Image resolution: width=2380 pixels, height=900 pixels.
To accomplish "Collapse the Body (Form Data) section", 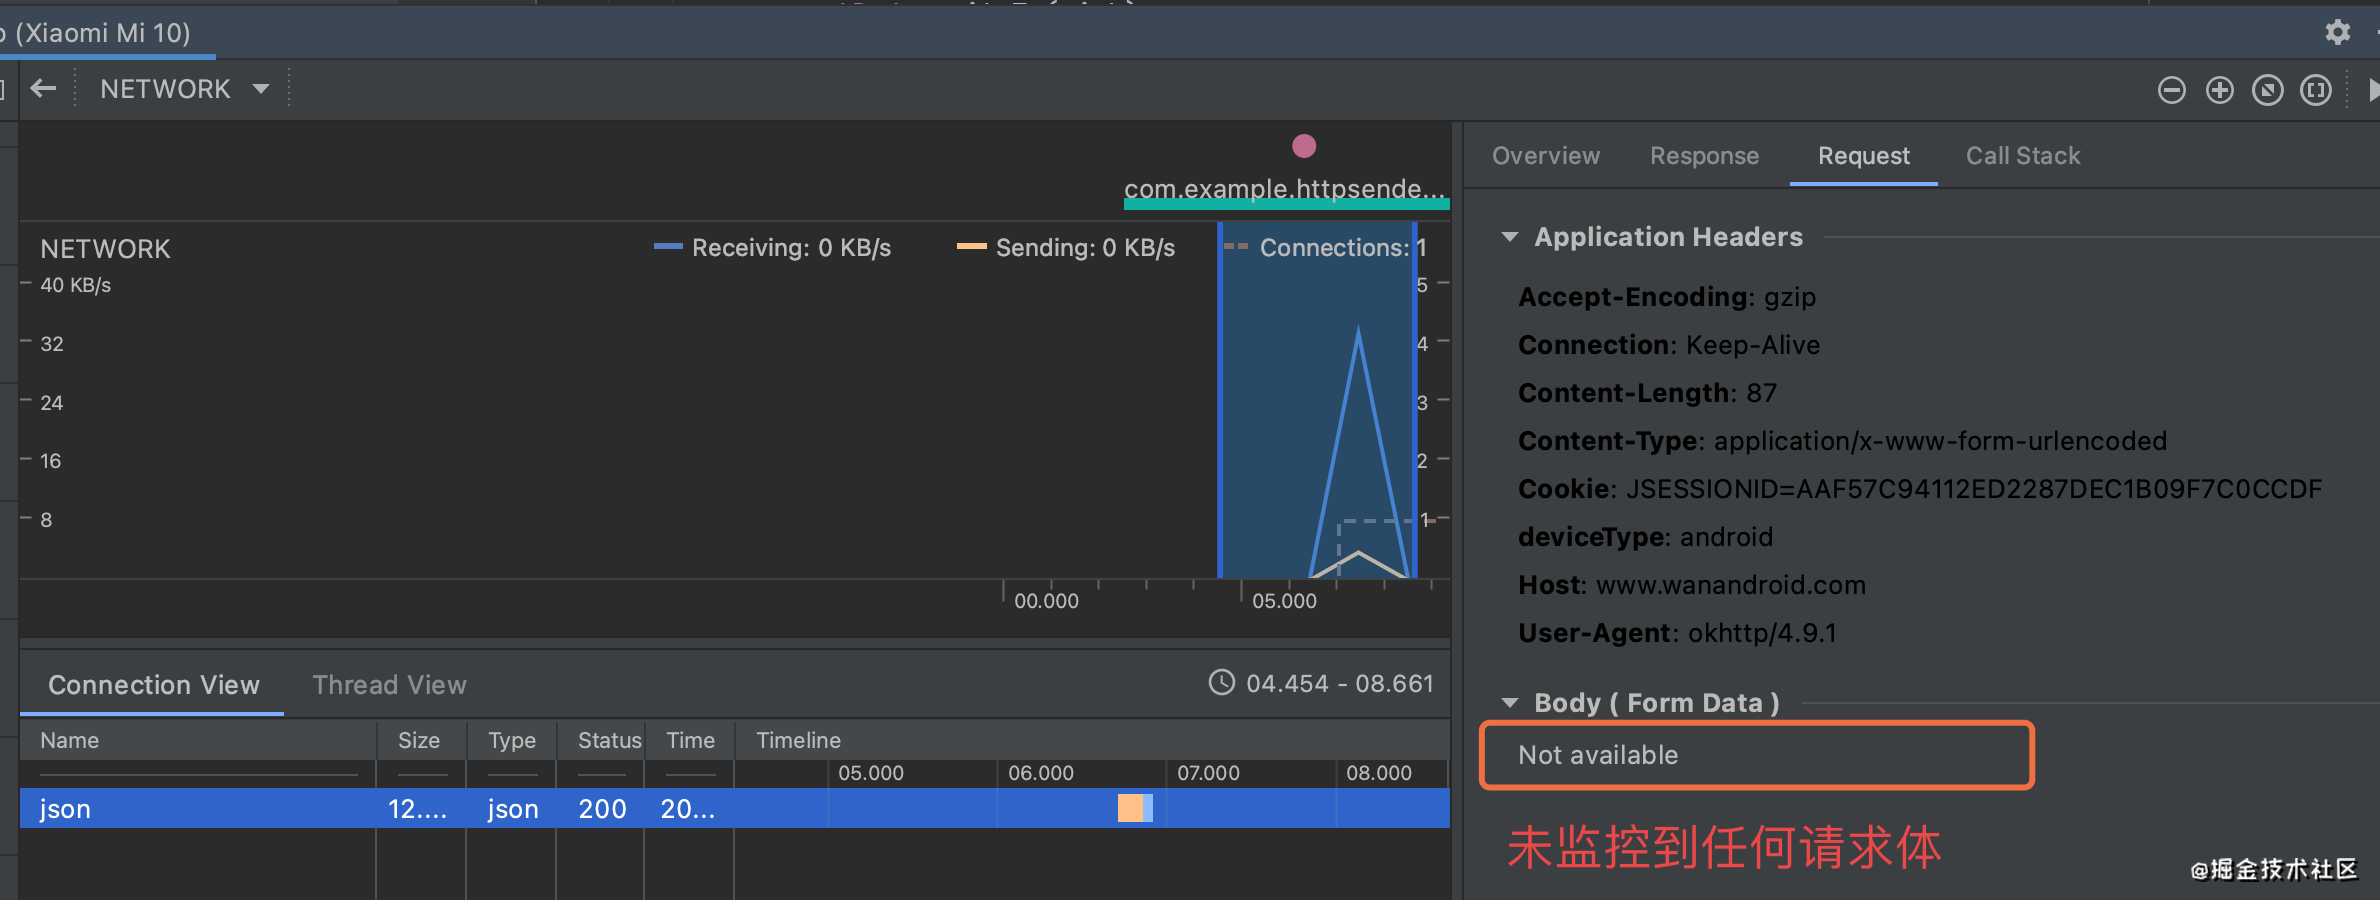I will (x=1510, y=703).
